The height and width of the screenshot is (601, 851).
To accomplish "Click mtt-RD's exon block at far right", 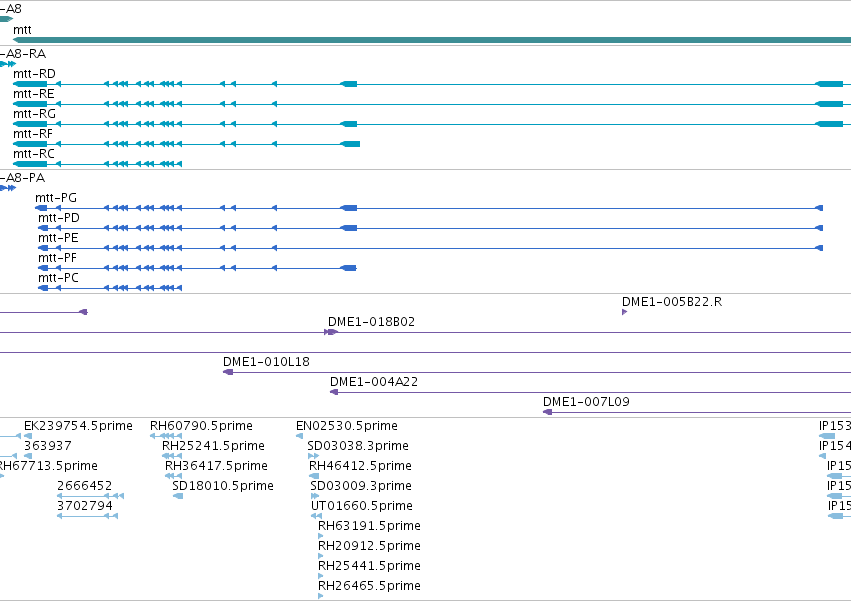I will [x=829, y=84].
